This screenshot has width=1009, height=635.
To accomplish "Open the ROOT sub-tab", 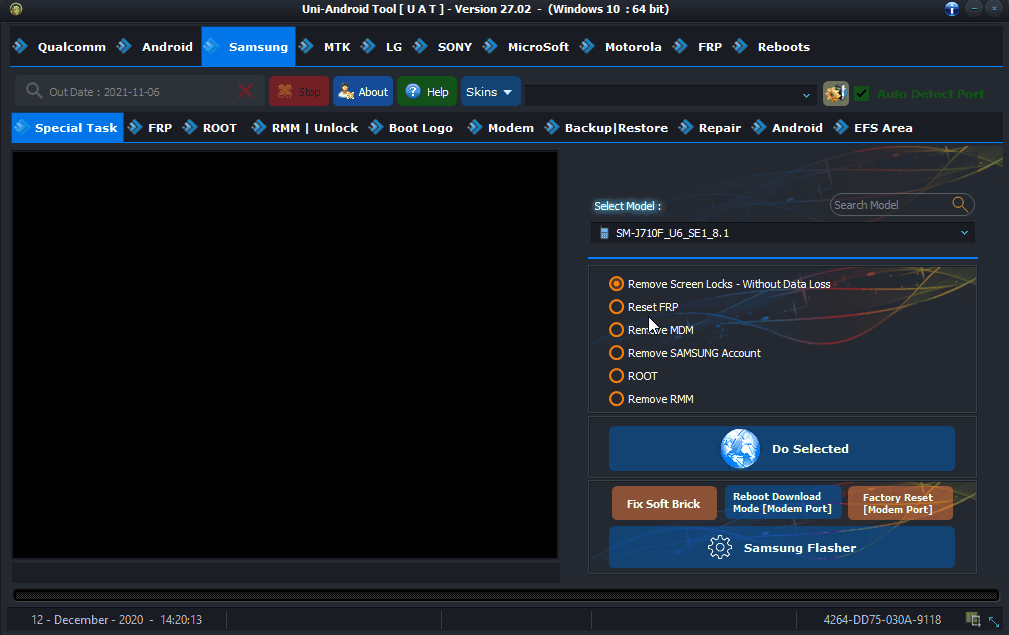I will [210, 127].
